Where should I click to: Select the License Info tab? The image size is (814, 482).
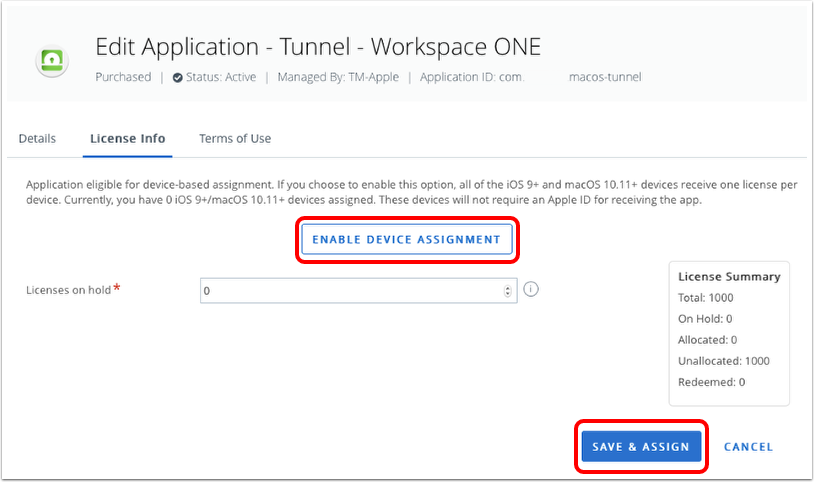pos(127,138)
